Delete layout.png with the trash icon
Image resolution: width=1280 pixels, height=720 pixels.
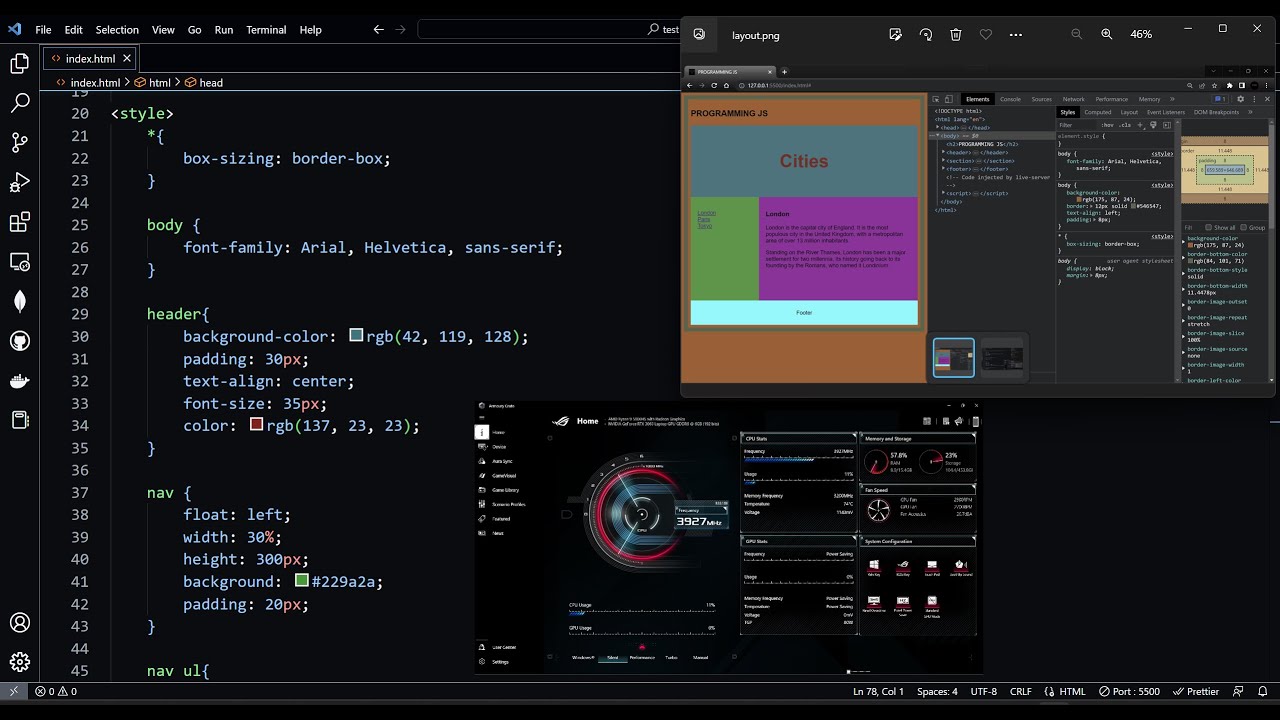(956, 34)
